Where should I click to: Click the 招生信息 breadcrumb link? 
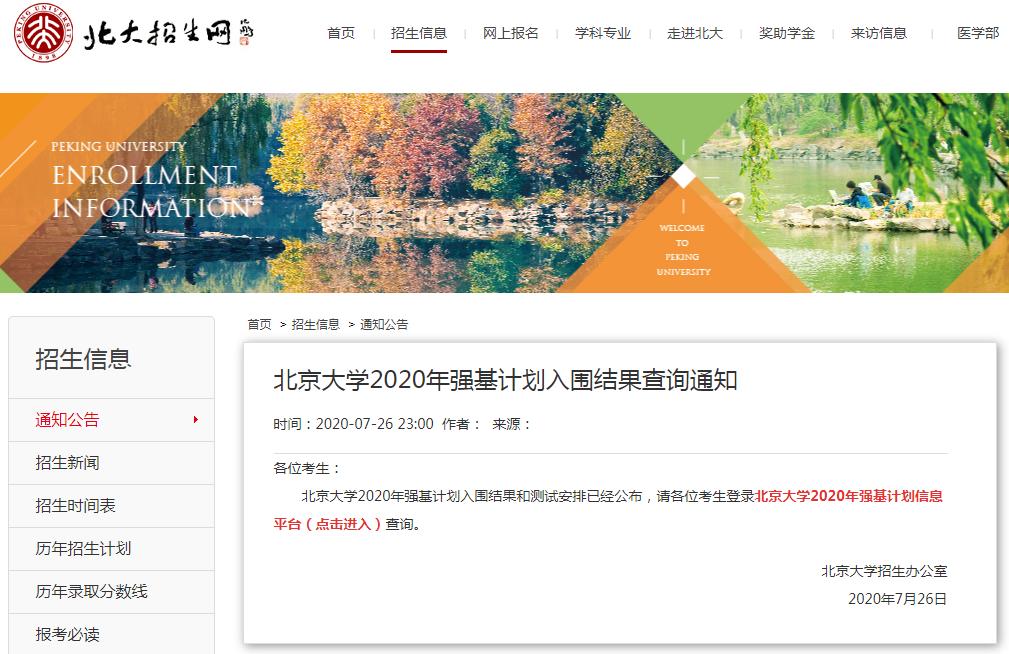(x=315, y=324)
